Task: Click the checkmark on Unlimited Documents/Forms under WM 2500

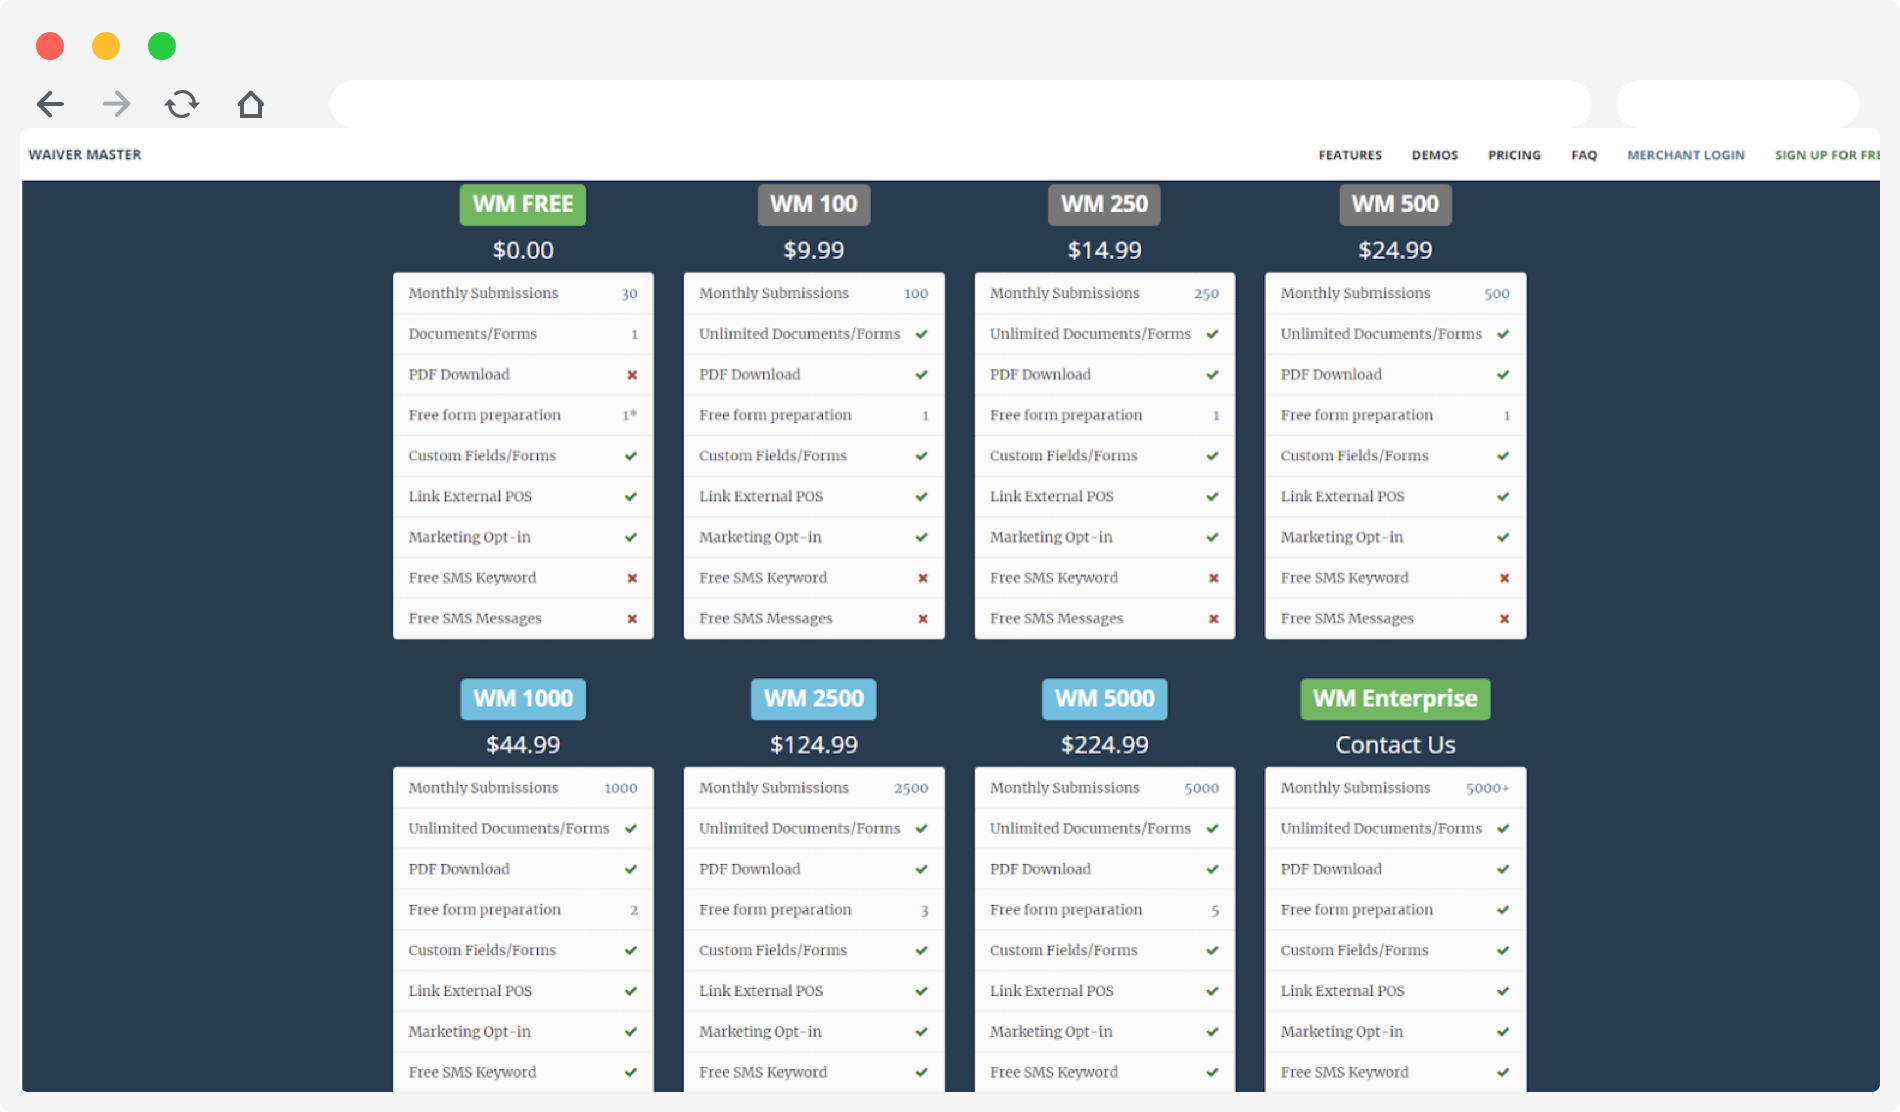Action: [x=921, y=828]
